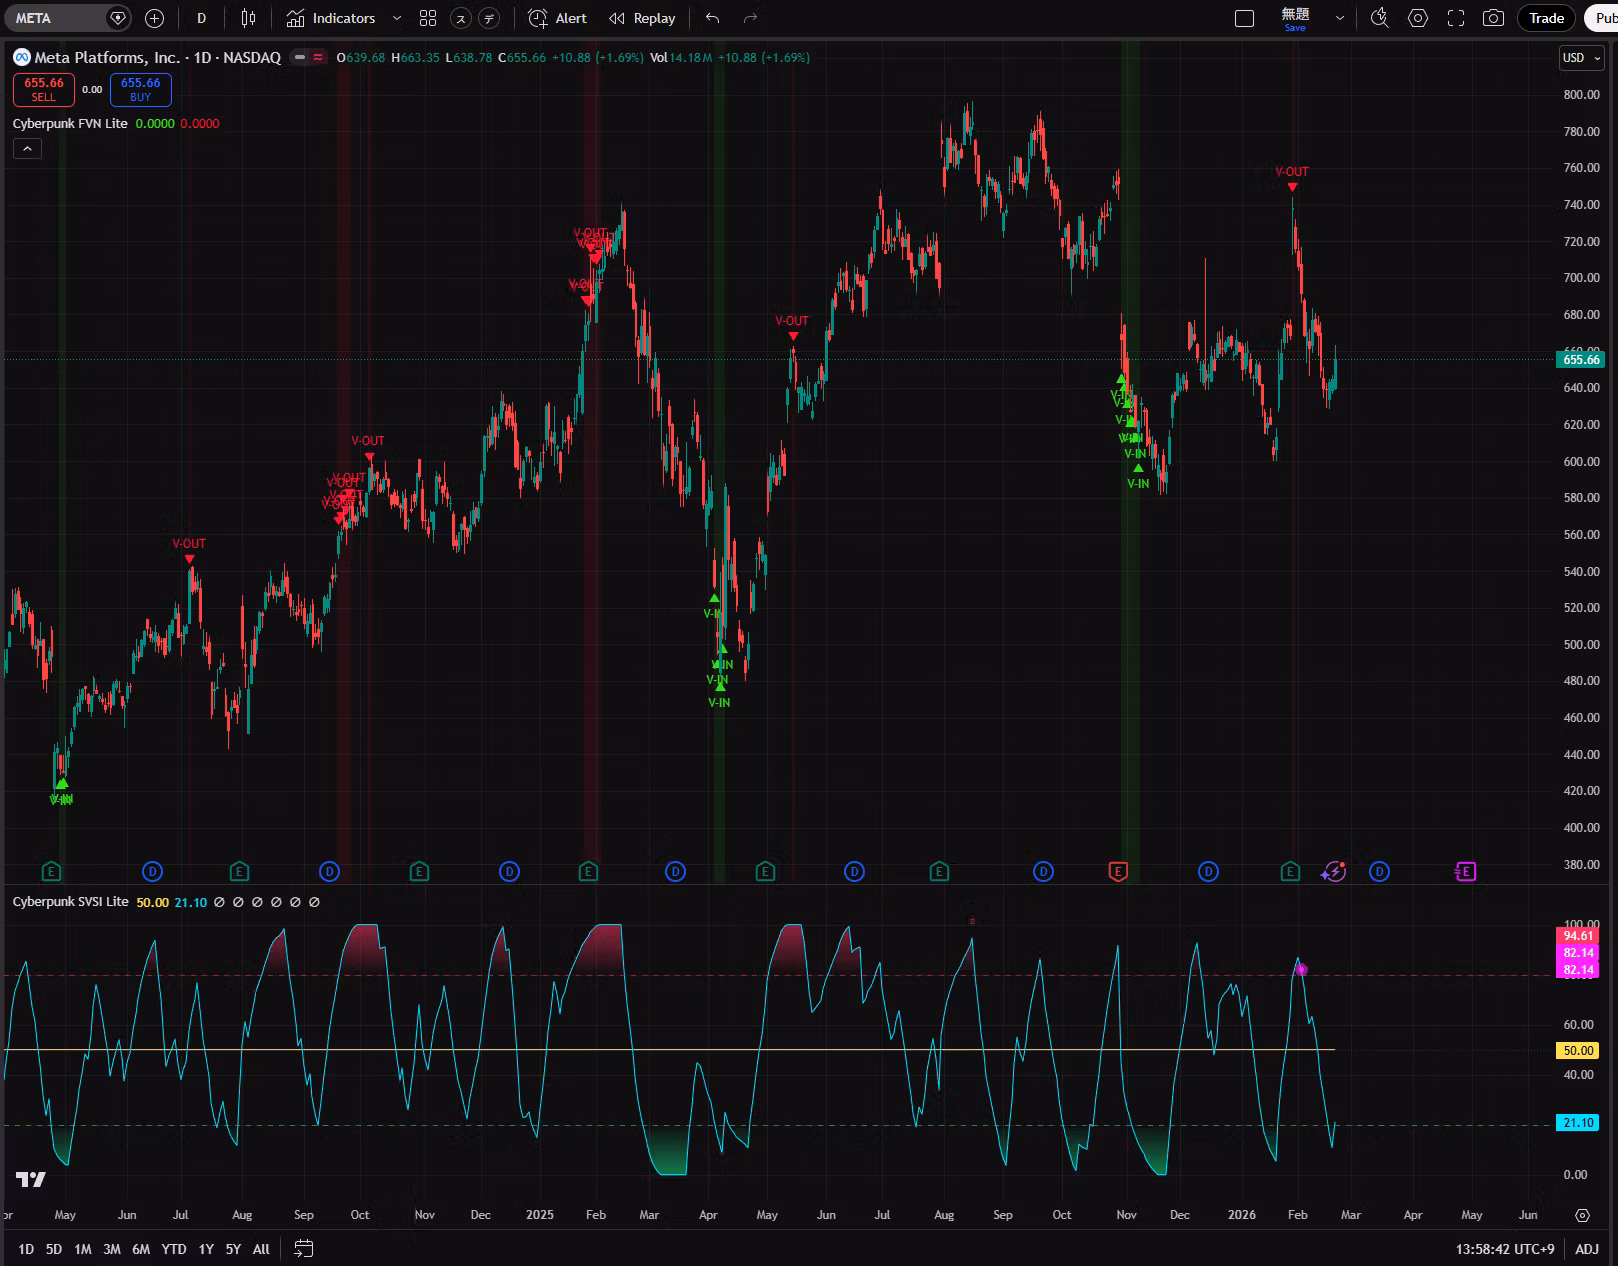Click the circled テ quick-access button
Screen dimensions: 1618x1266
[x=488, y=18]
